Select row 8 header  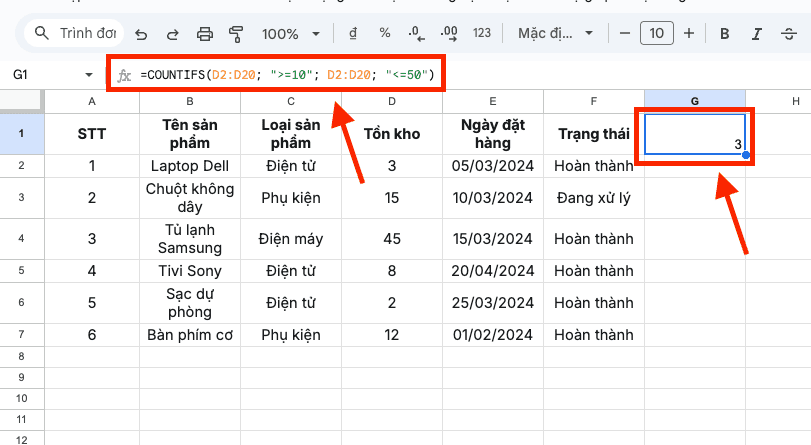pos(22,357)
